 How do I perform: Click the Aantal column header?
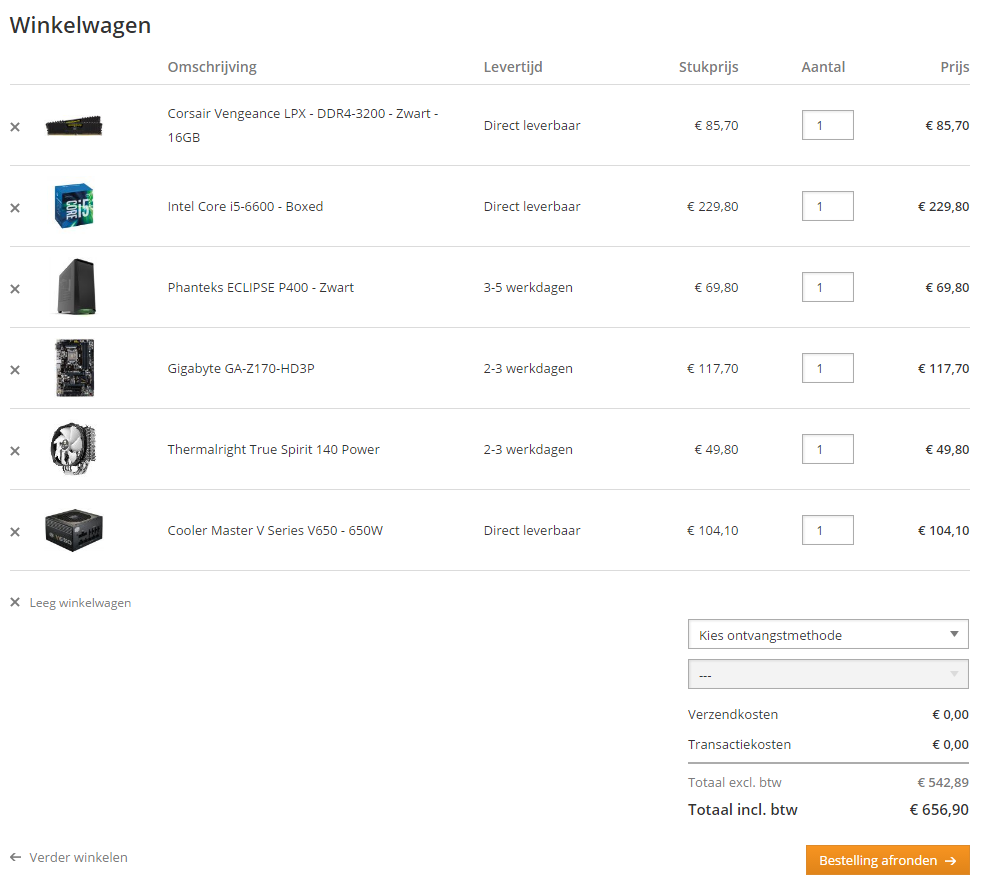[823, 67]
